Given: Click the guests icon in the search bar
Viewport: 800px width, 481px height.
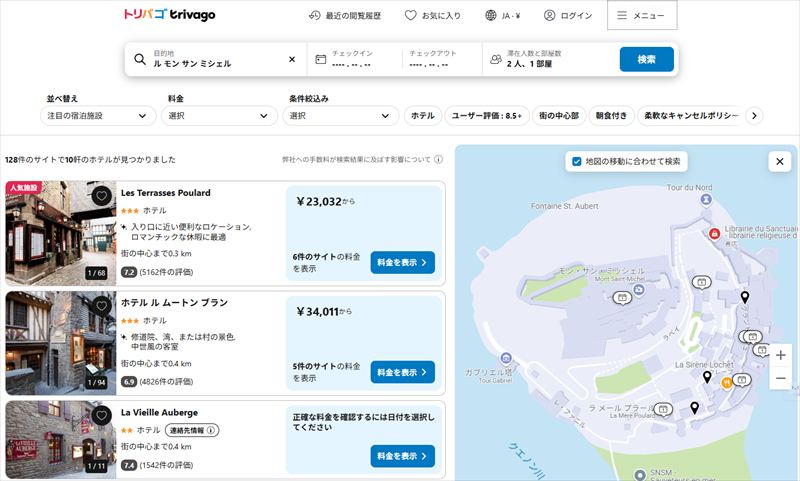Looking at the screenshot, I should [x=495, y=59].
